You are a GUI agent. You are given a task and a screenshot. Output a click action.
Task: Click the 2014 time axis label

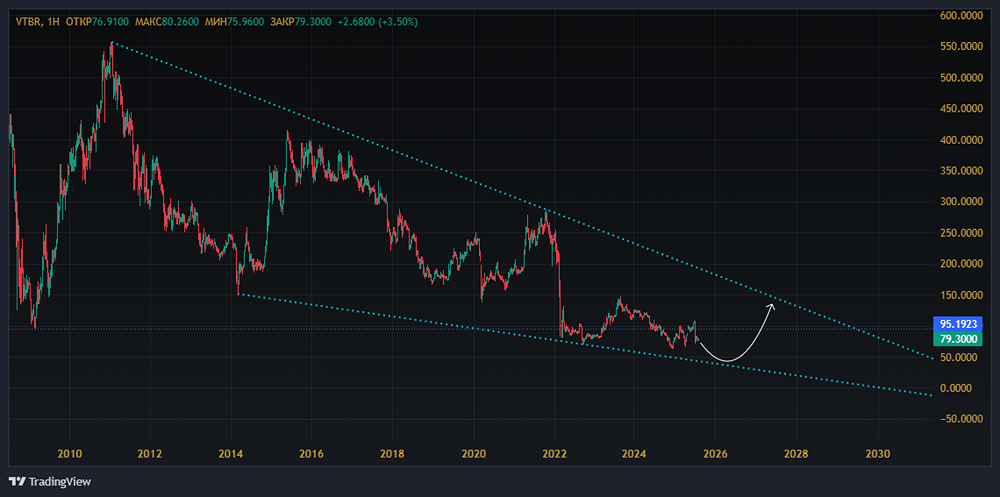coord(231,454)
